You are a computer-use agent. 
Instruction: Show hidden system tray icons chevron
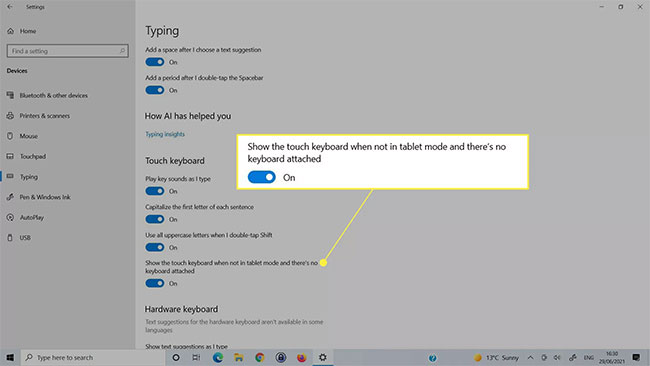click(531, 357)
